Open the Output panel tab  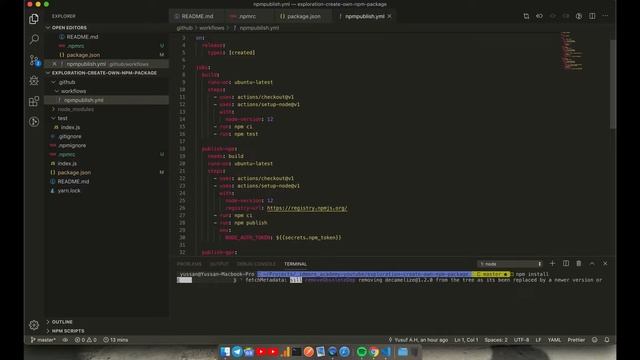pos(219,264)
